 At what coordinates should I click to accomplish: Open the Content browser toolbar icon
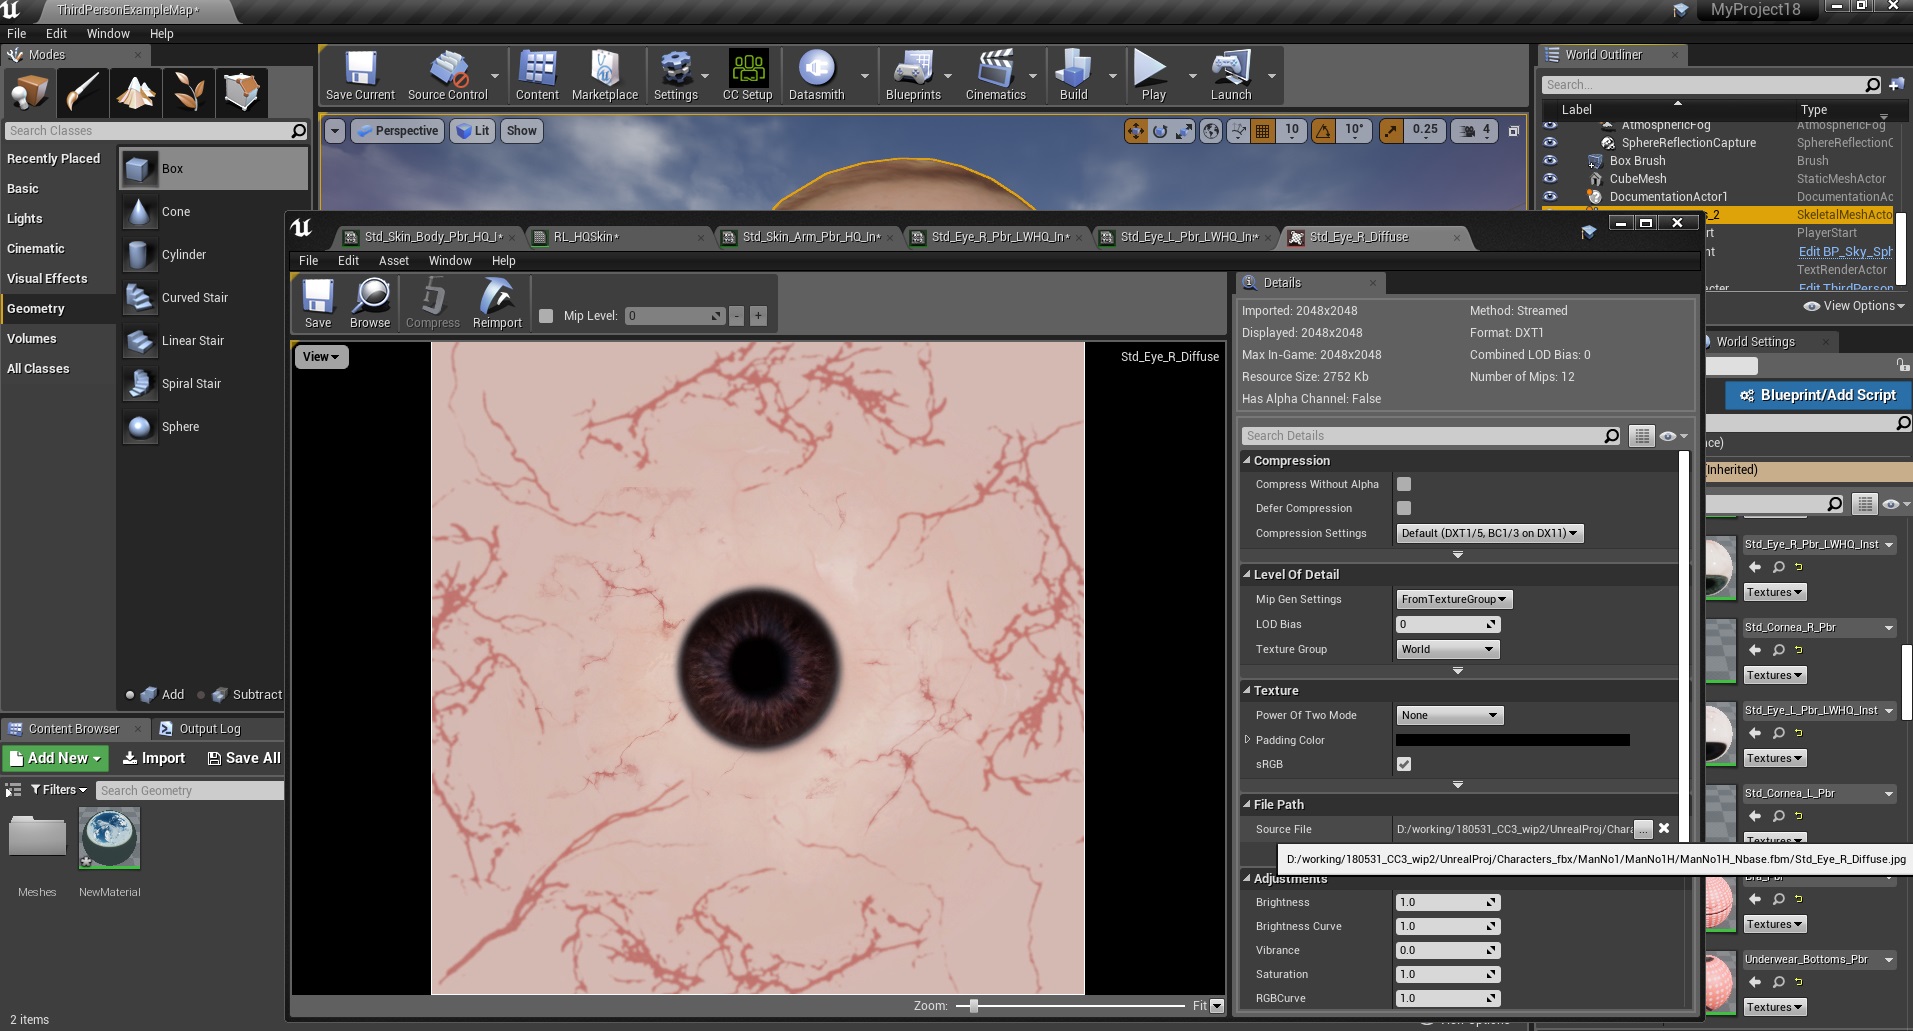537,75
